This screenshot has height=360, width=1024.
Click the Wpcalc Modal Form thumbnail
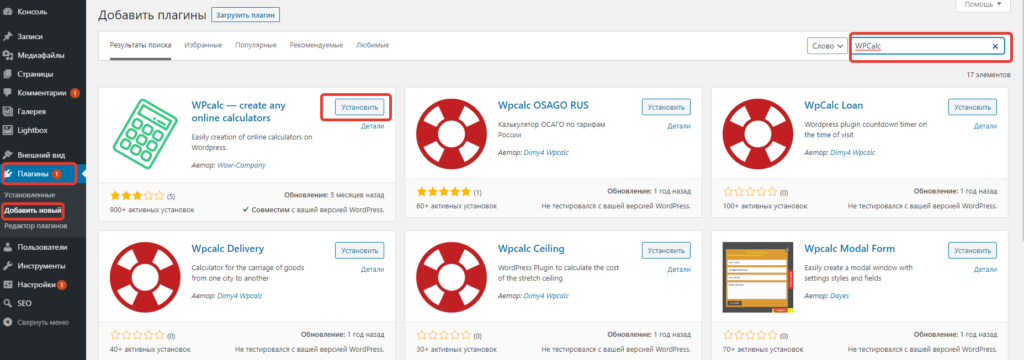coord(758,278)
